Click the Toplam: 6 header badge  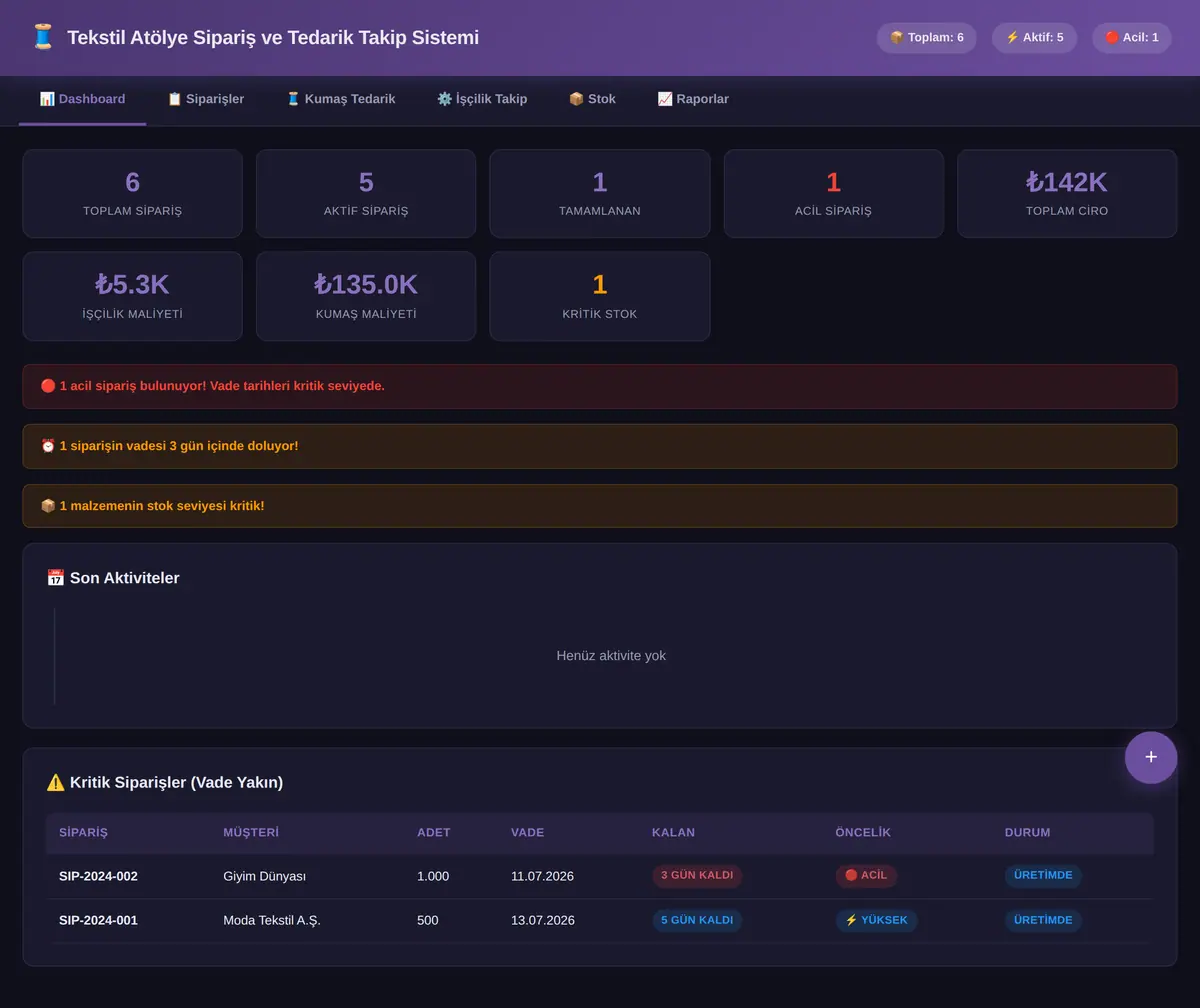(926, 38)
